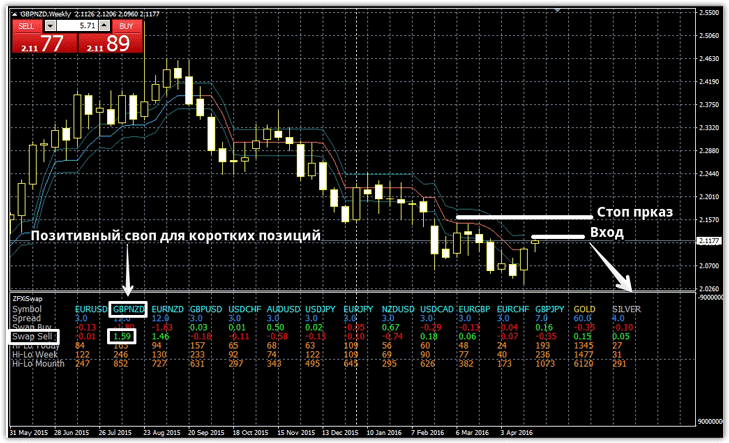The image size is (729, 443).
Task: Select the white stop order line
Action: point(520,217)
